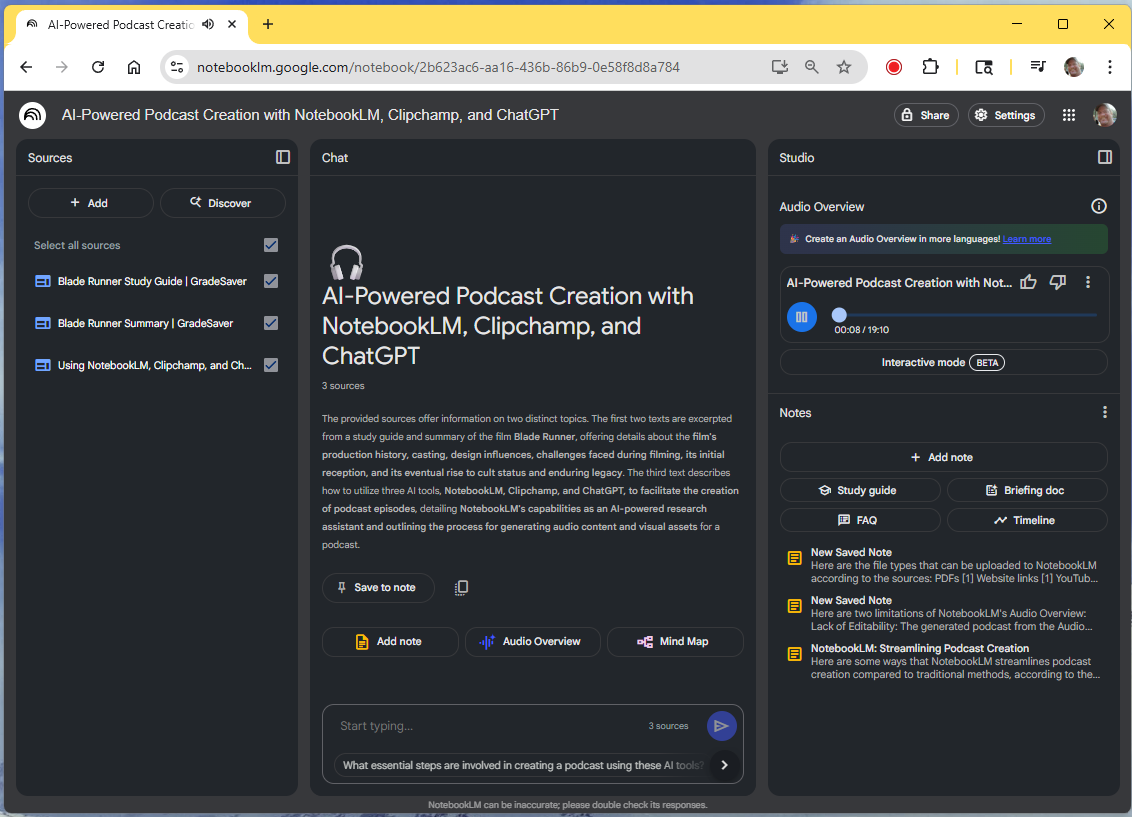Close the AI-Powered Podcast tab
This screenshot has height=817, width=1132.
(232, 24)
